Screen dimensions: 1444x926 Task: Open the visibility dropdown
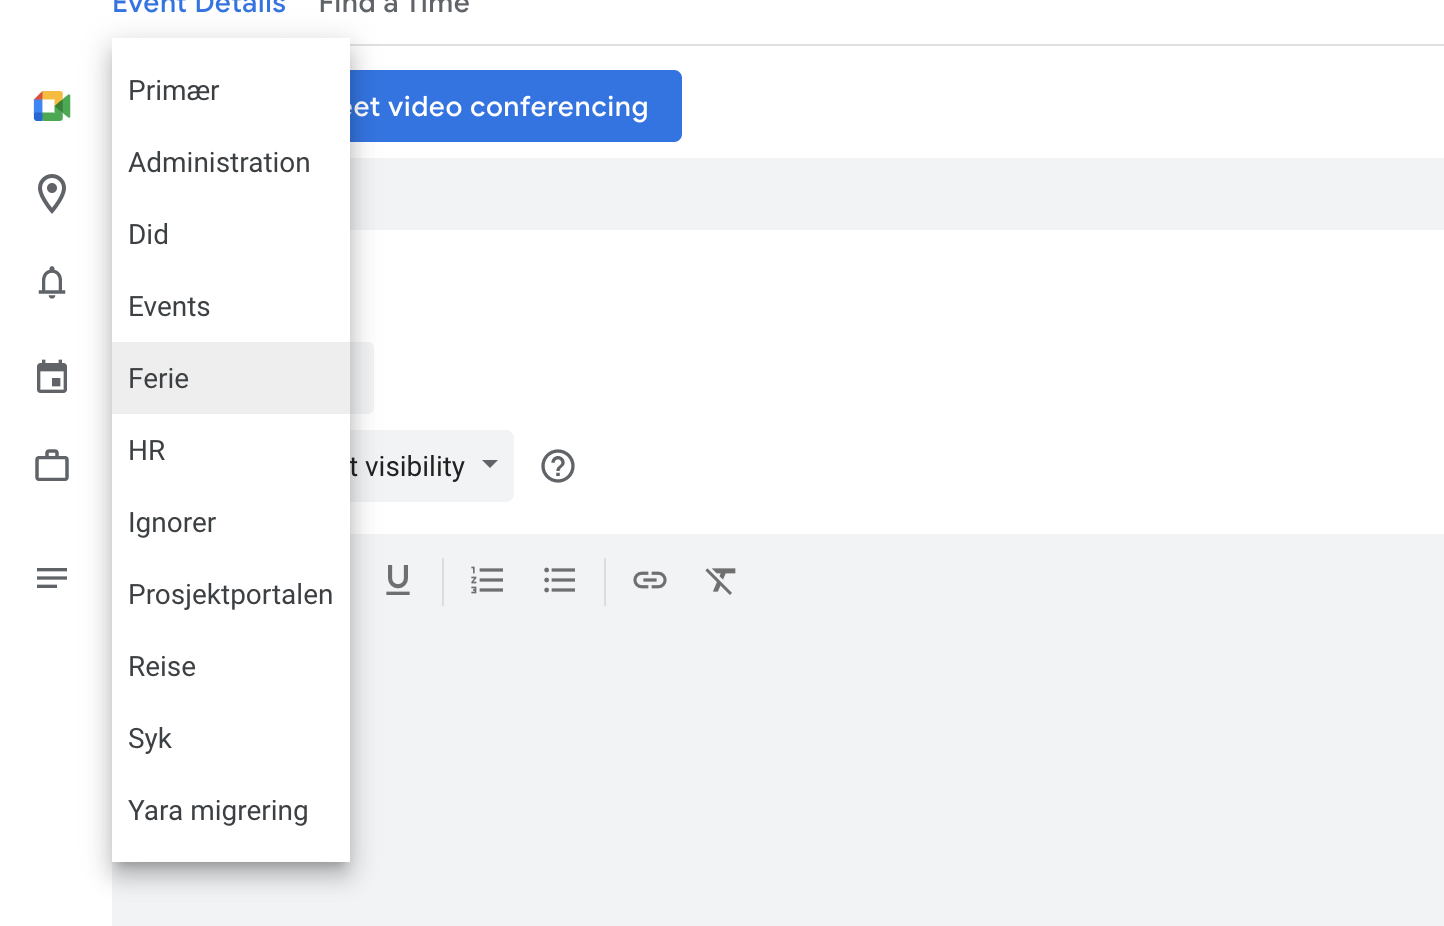coord(431,466)
